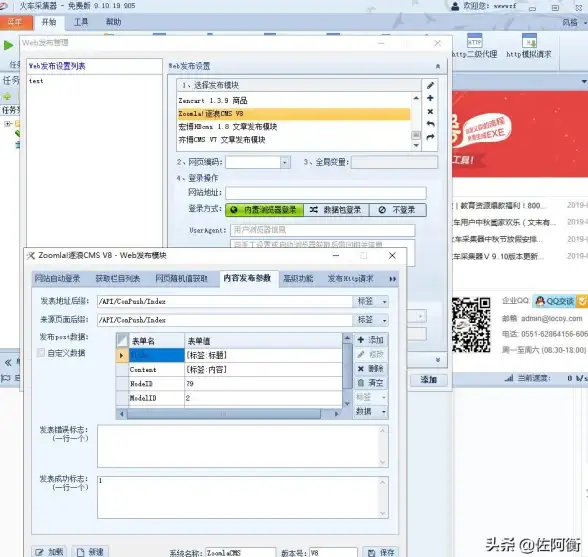Select the Content row in post table
The height and width of the screenshot is (557, 588).
point(230,369)
